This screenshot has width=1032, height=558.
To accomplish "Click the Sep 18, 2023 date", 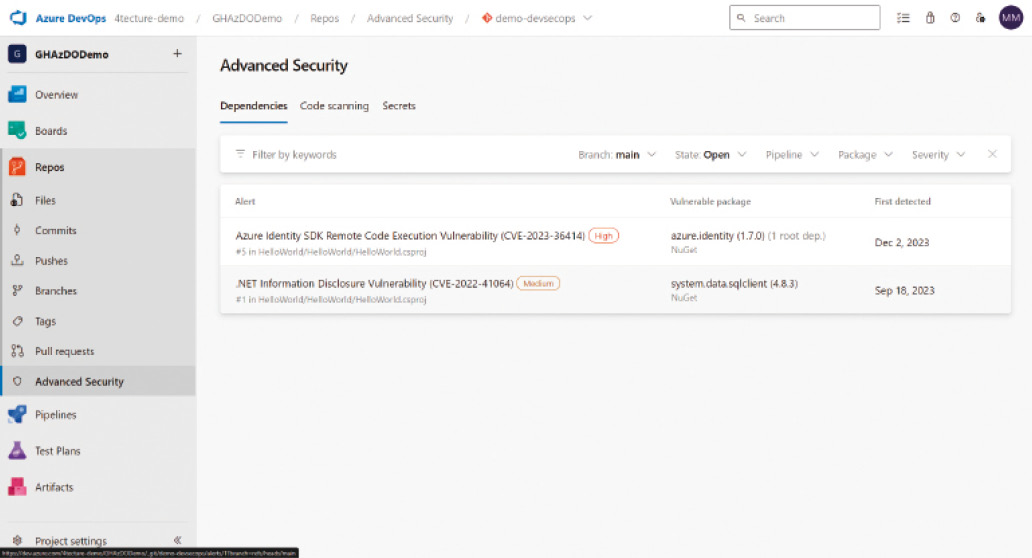I will pyautogui.click(x=904, y=290).
